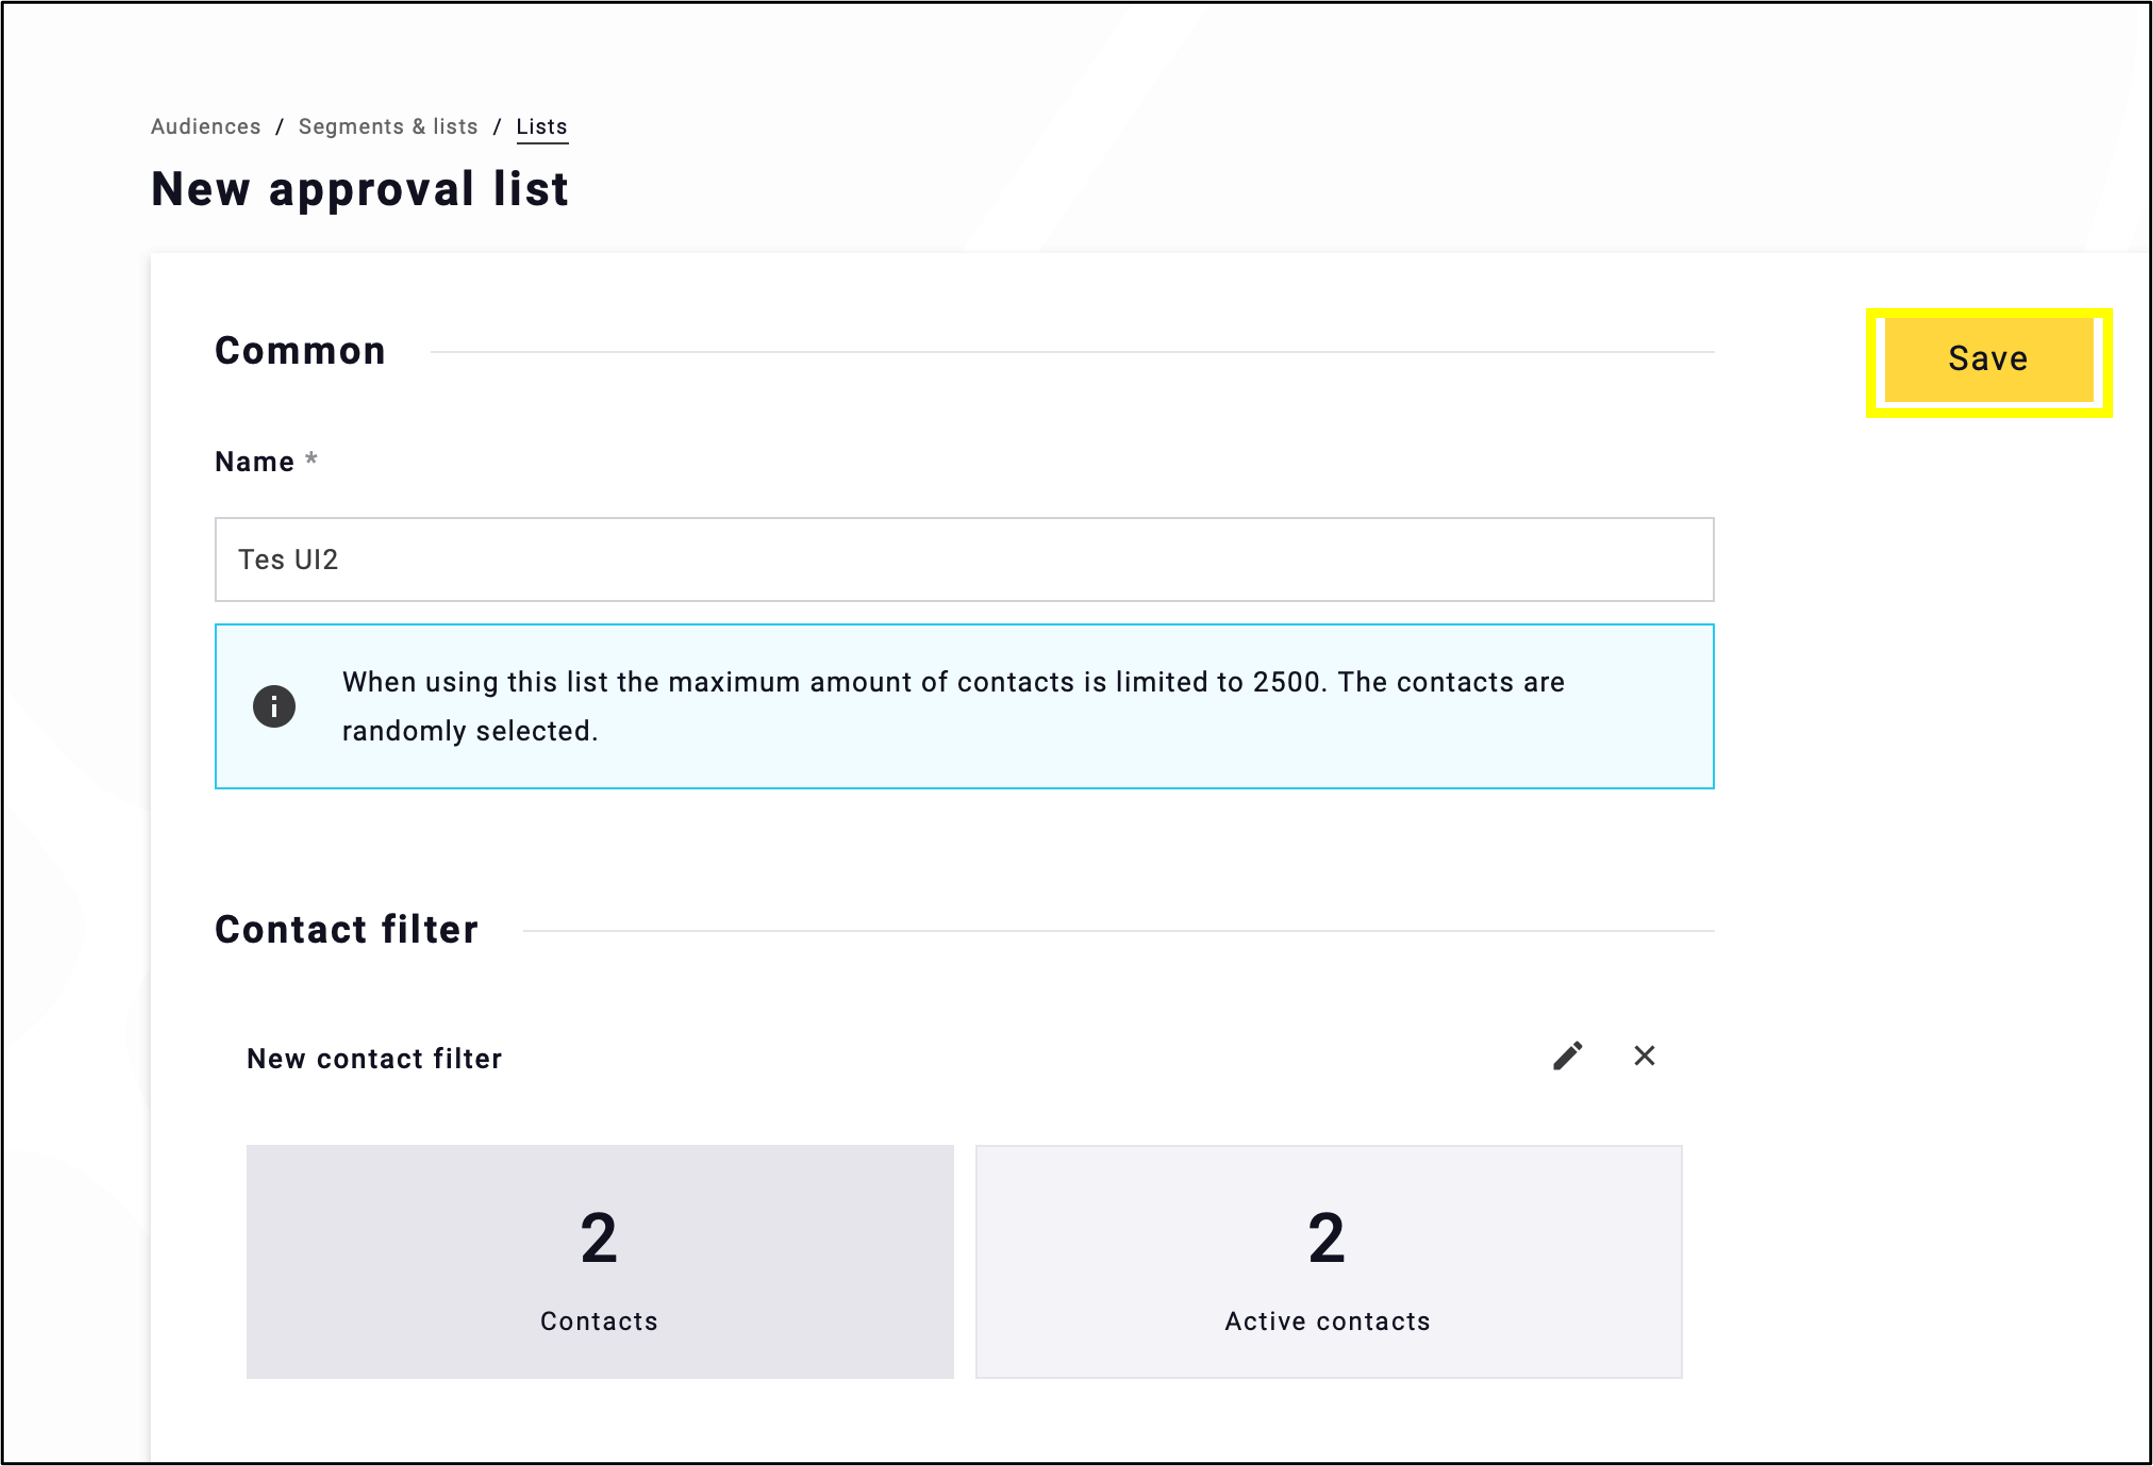The height and width of the screenshot is (1466, 2153).
Task: Focus the Name input field
Action: click(x=964, y=559)
